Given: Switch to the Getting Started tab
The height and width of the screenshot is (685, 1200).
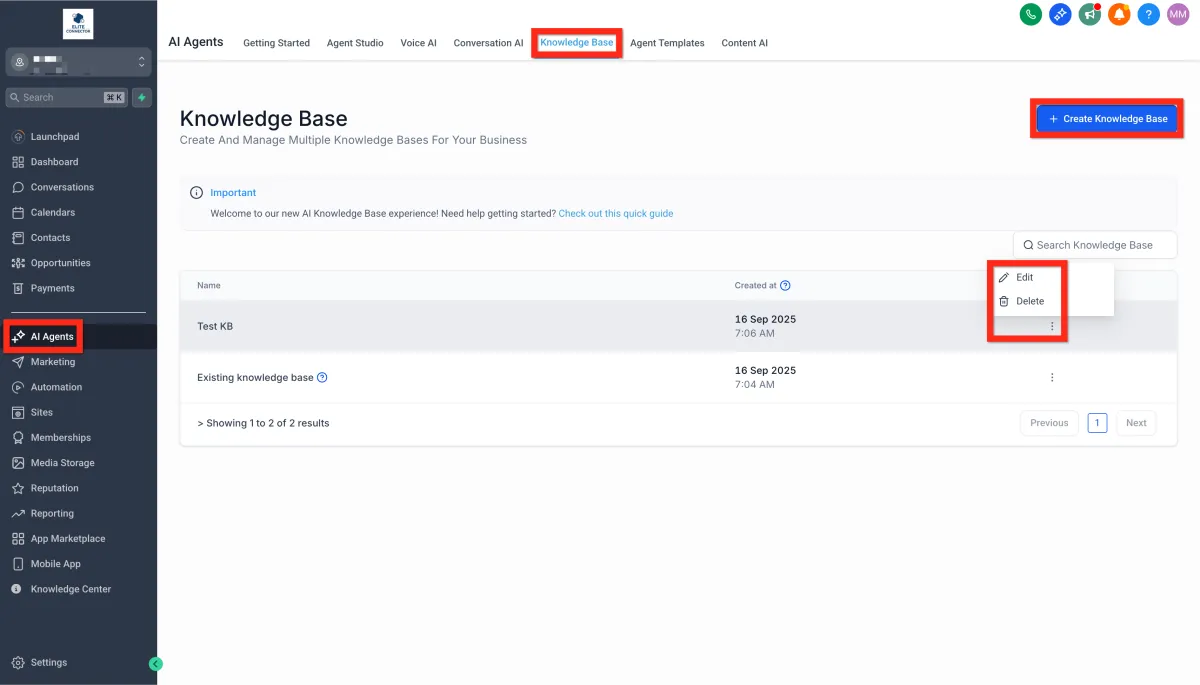Looking at the screenshot, I should point(277,43).
